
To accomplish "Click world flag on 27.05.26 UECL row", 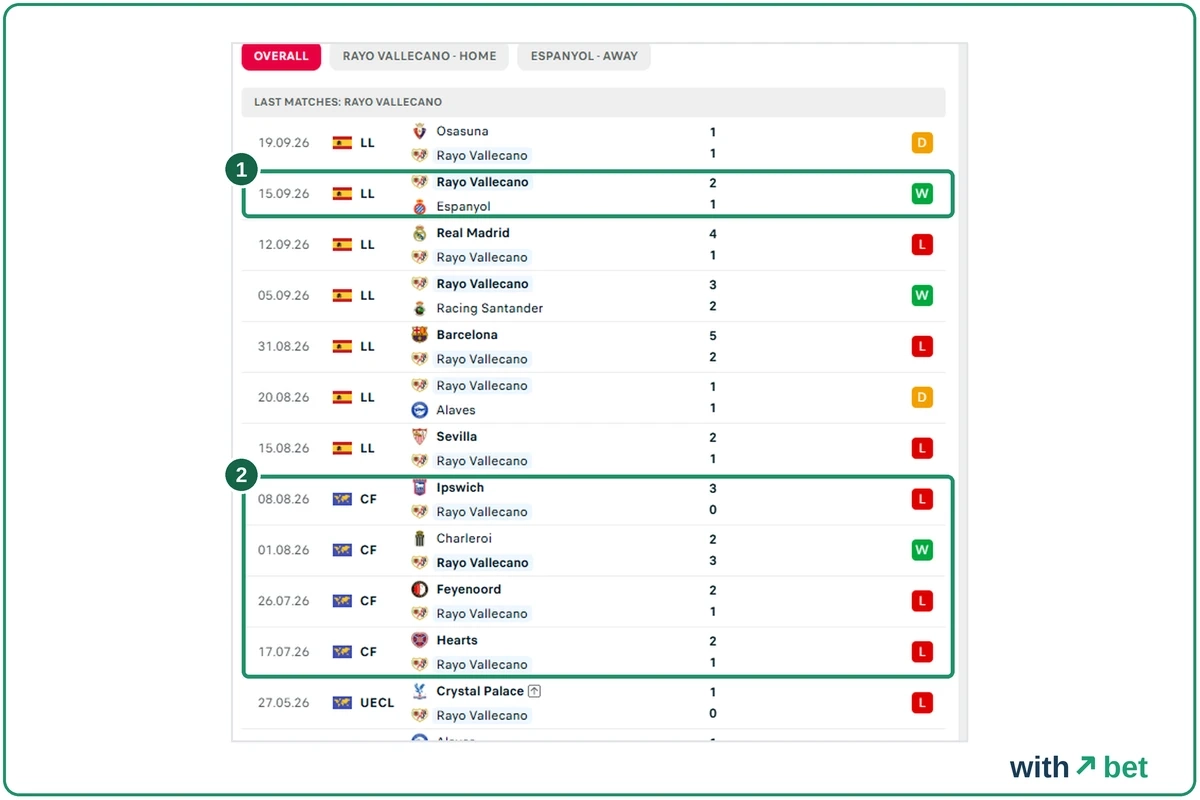I will coord(342,703).
